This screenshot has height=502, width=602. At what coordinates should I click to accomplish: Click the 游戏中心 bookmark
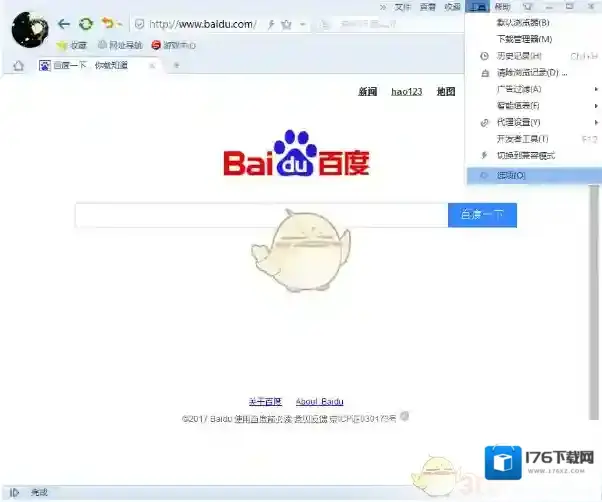pos(174,45)
